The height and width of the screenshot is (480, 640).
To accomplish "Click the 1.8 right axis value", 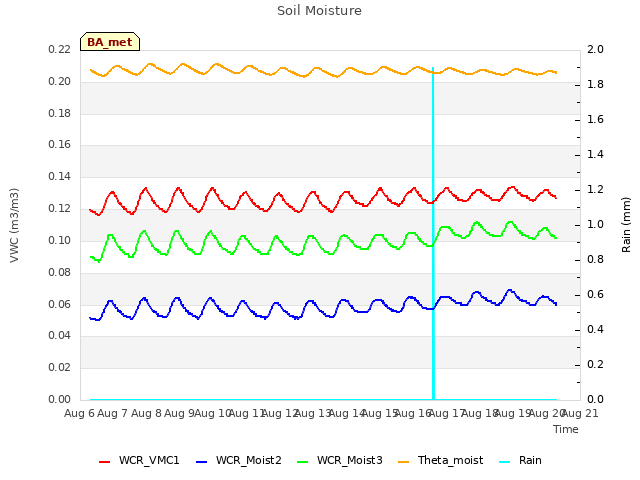I will pos(595,84).
